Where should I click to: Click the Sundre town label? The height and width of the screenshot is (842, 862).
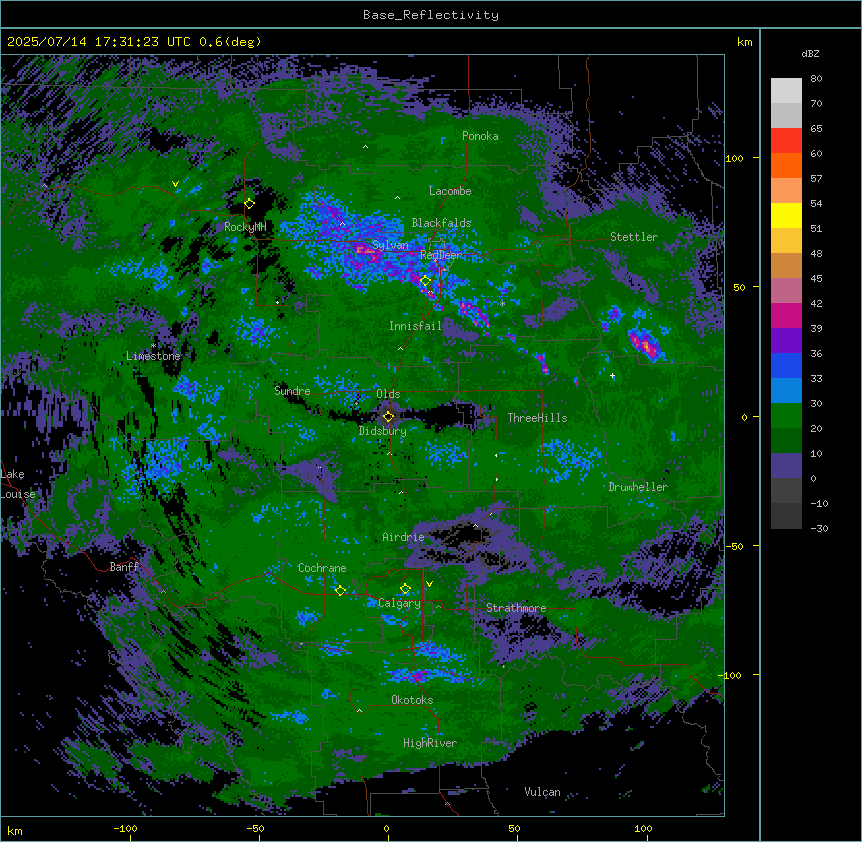(x=292, y=391)
